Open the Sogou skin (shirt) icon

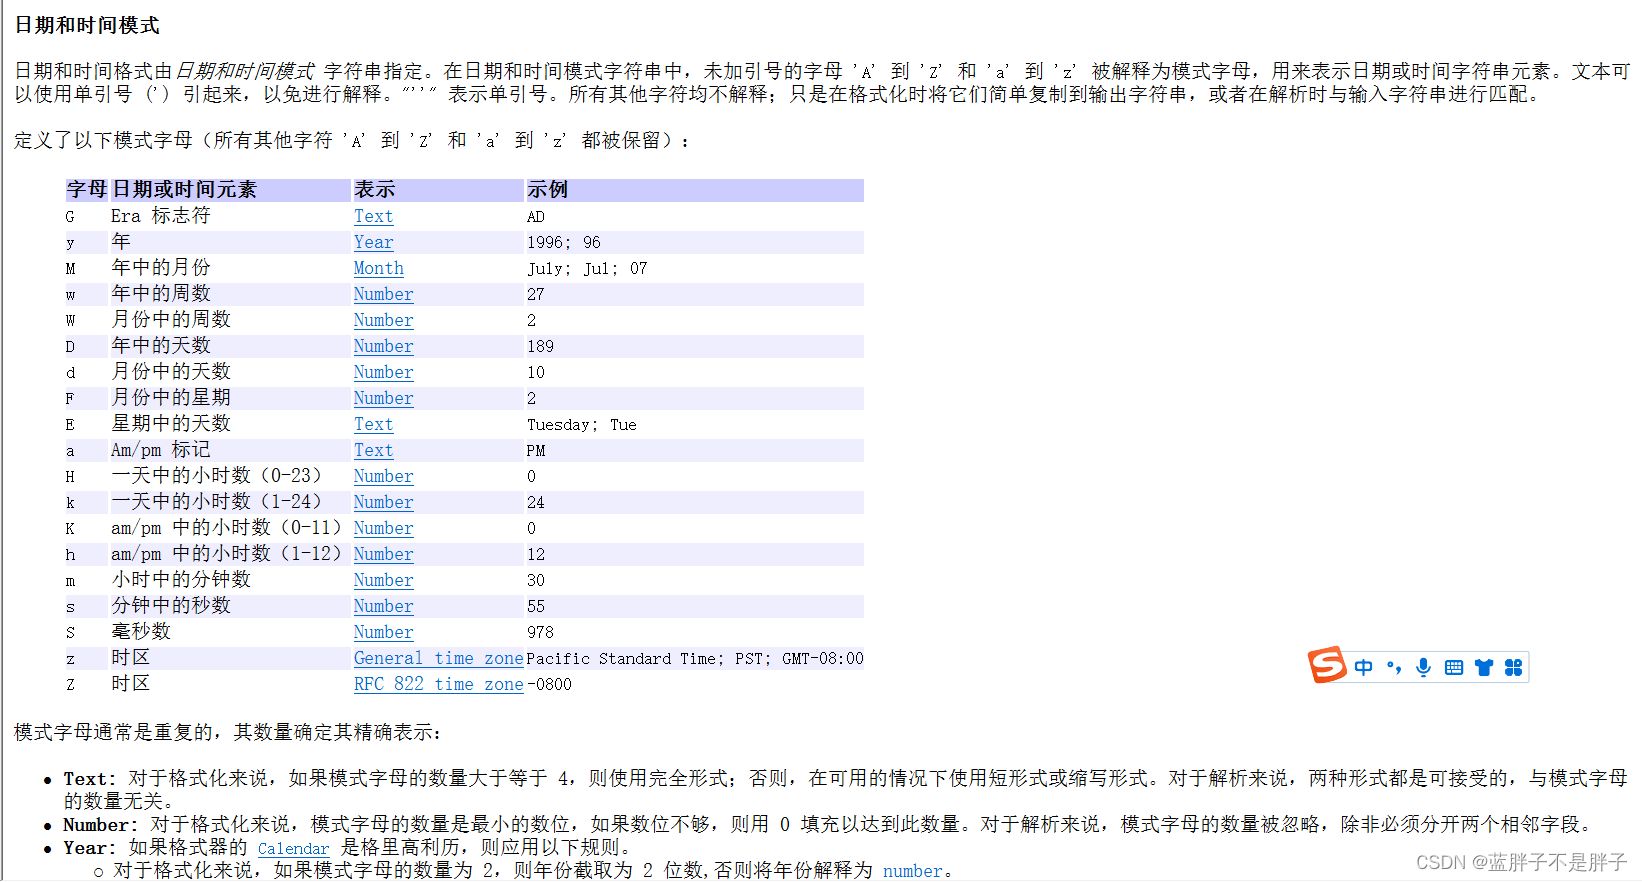pyautogui.click(x=1484, y=667)
